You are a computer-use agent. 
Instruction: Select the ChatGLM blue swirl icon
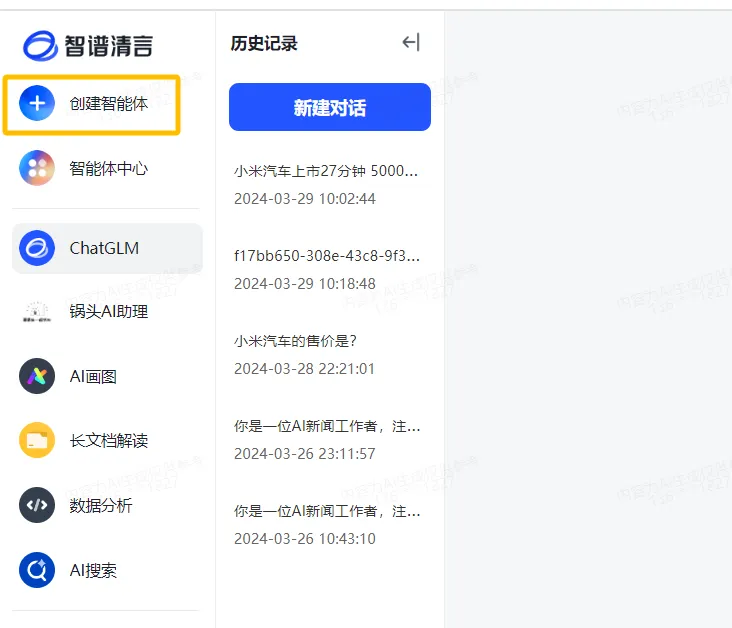pyautogui.click(x=37, y=248)
